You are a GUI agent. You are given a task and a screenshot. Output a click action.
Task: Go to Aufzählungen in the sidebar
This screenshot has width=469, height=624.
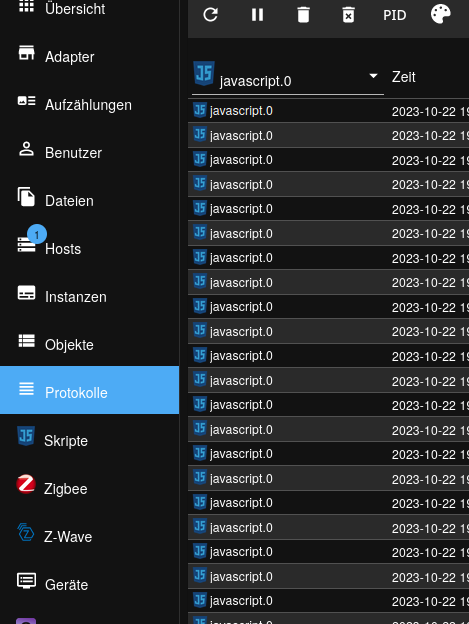[90, 105]
